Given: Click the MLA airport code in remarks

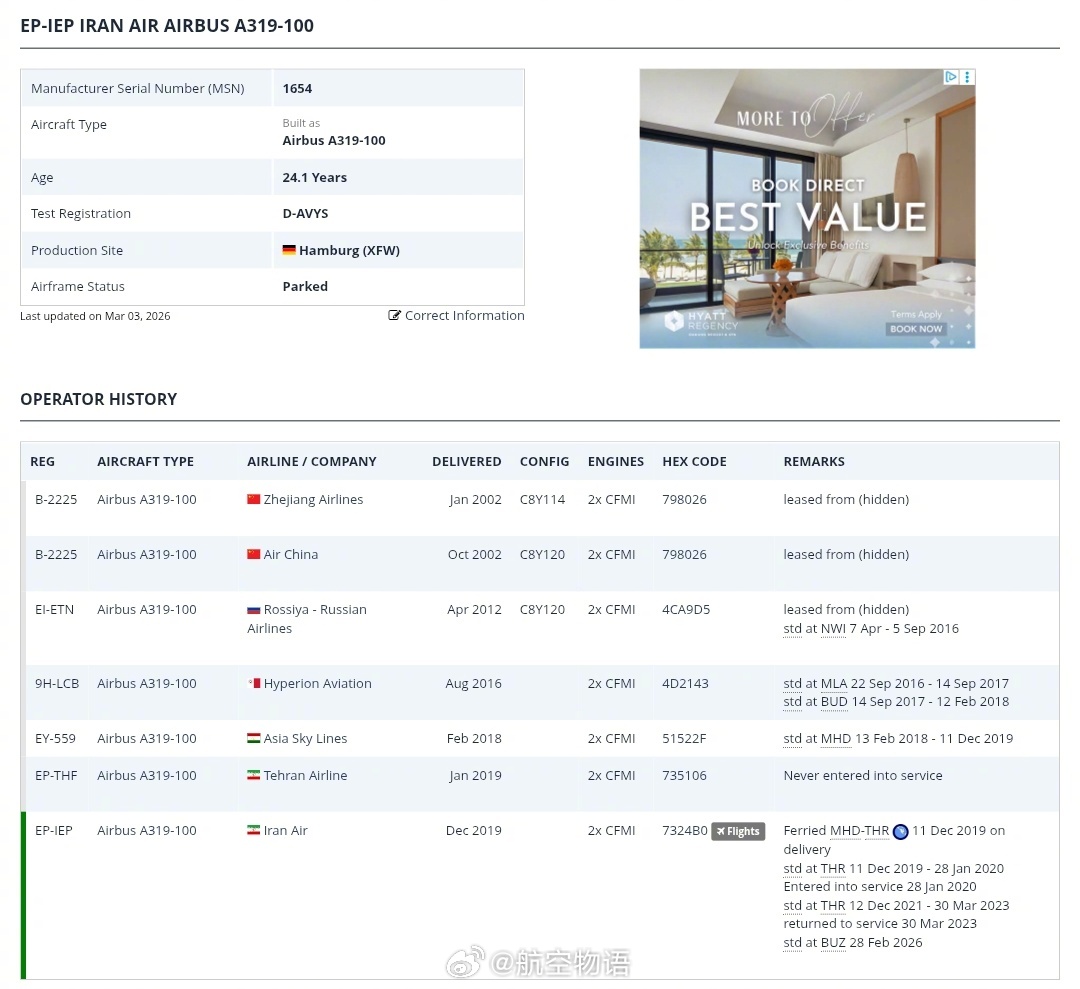Looking at the screenshot, I should tap(833, 683).
